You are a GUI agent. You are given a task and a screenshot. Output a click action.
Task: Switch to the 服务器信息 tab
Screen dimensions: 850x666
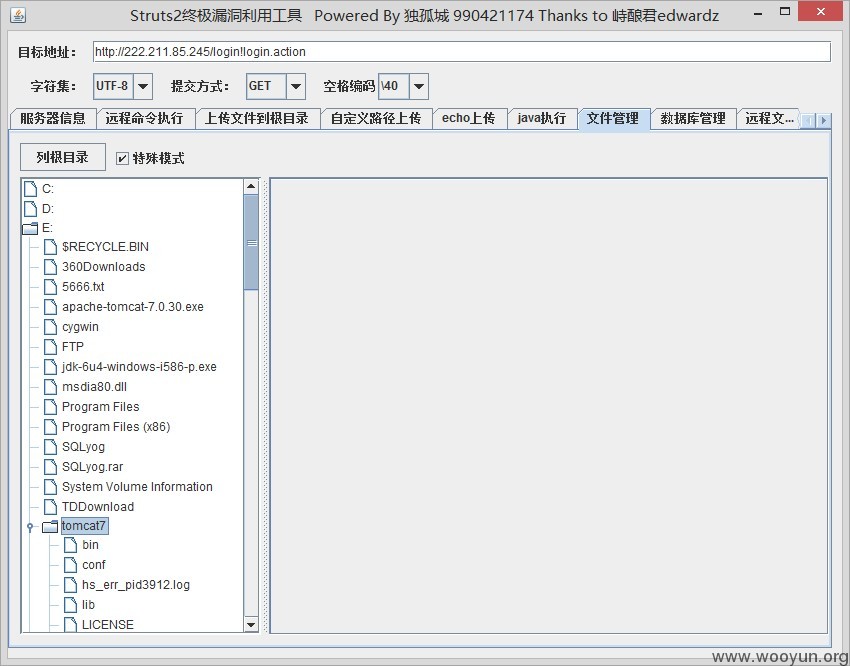(x=53, y=118)
